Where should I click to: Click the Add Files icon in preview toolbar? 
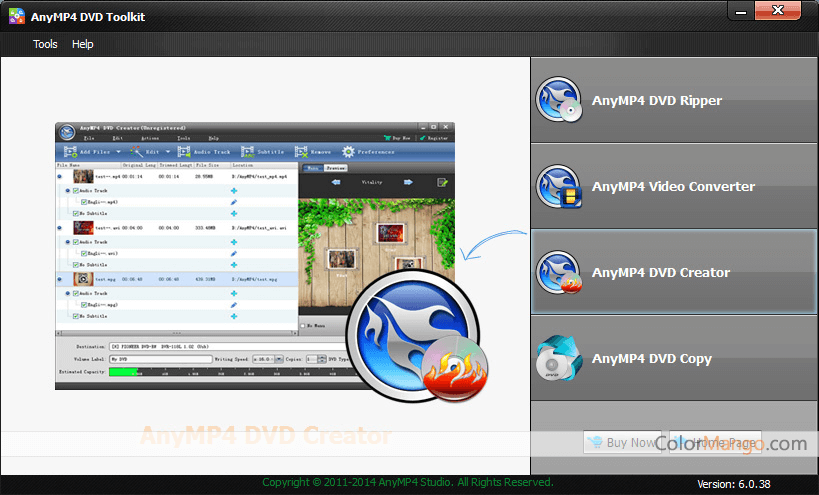click(x=71, y=152)
